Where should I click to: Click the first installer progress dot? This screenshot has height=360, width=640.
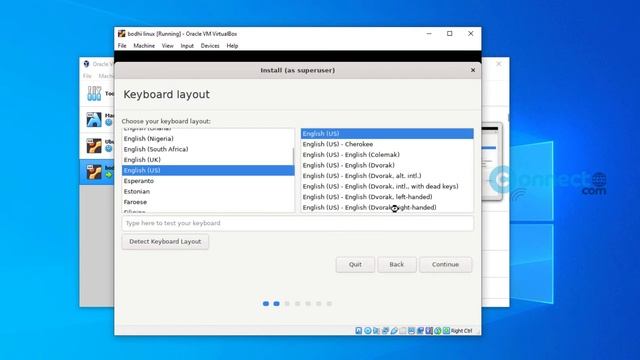click(x=266, y=304)
